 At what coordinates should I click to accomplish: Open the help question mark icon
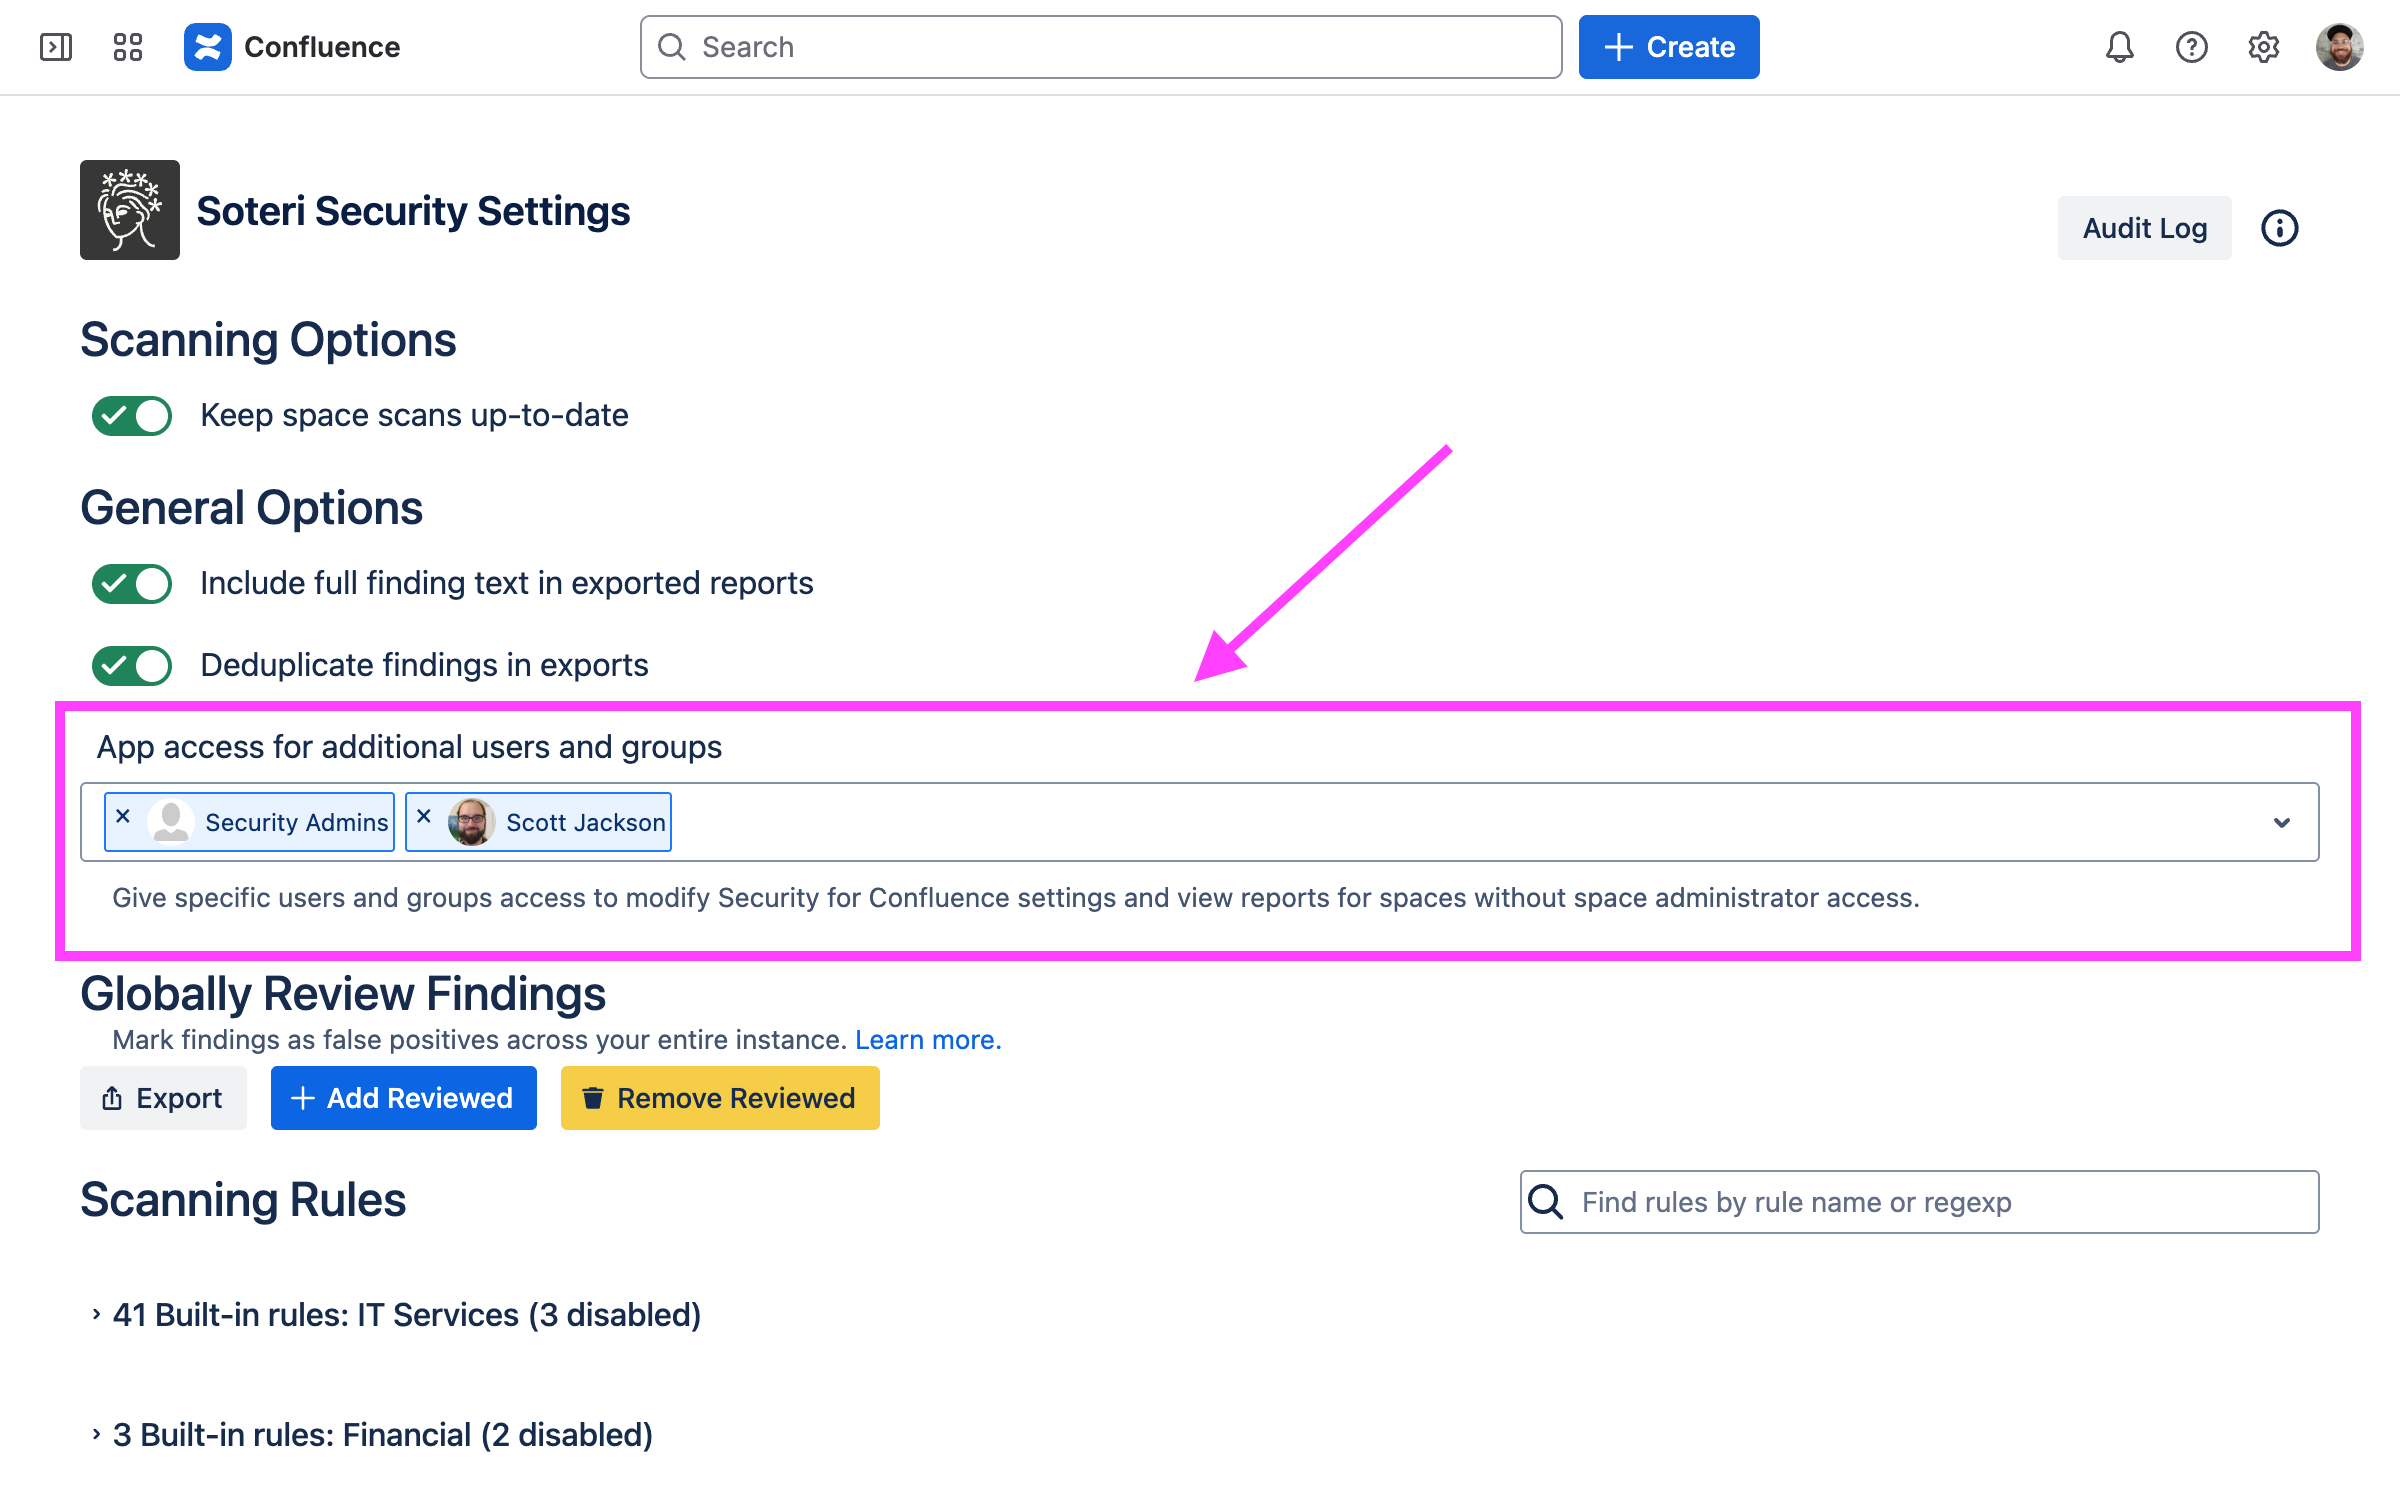(2191, 47)
